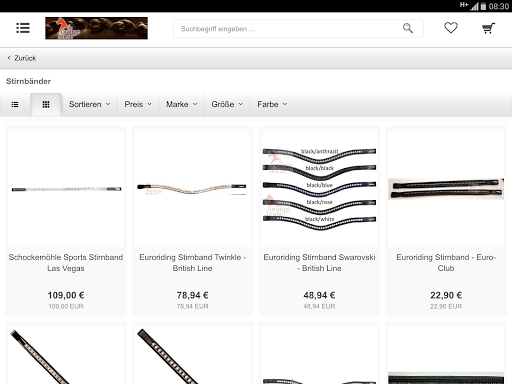Expand the Preis filter dropdown
This screenshot has width=512, height=384.
(x=138, y=104)
